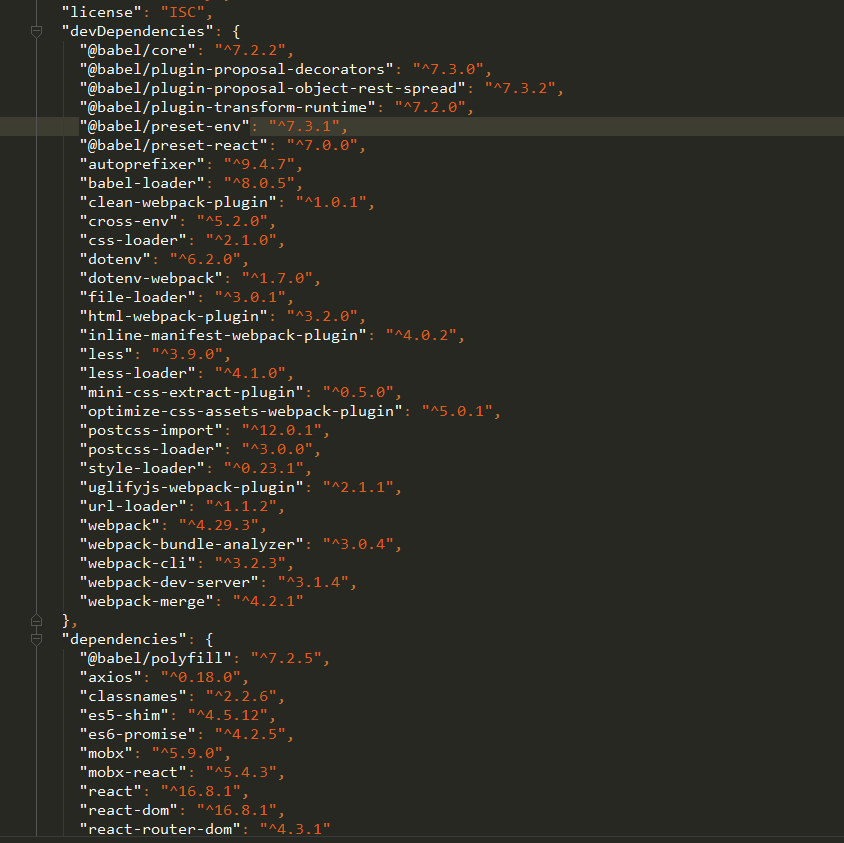Click the "webpack" key with version ^4.29.3

coord(119,525)
